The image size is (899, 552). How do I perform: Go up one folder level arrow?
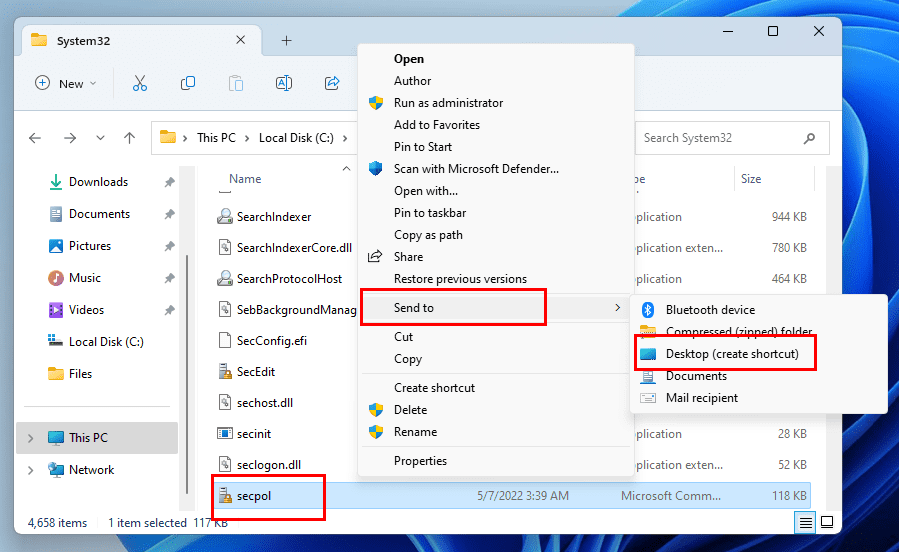pos(130,138)
